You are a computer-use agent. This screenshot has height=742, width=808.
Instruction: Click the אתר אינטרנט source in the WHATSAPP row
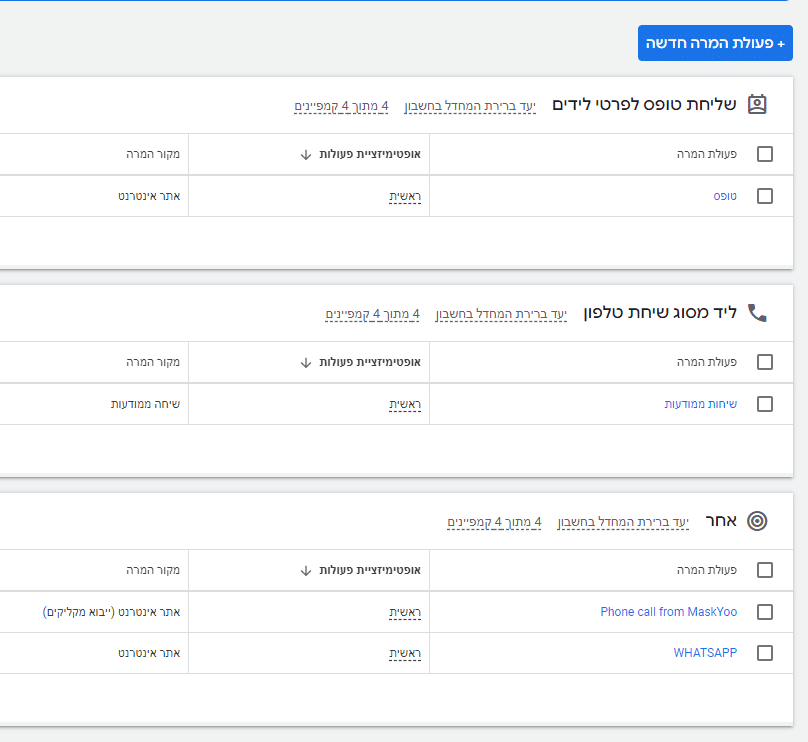149,653
